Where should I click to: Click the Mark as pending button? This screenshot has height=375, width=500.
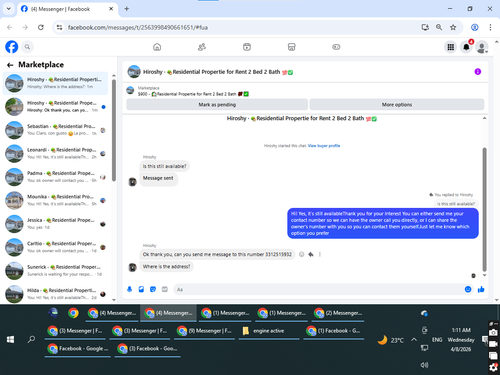[217, 105]
